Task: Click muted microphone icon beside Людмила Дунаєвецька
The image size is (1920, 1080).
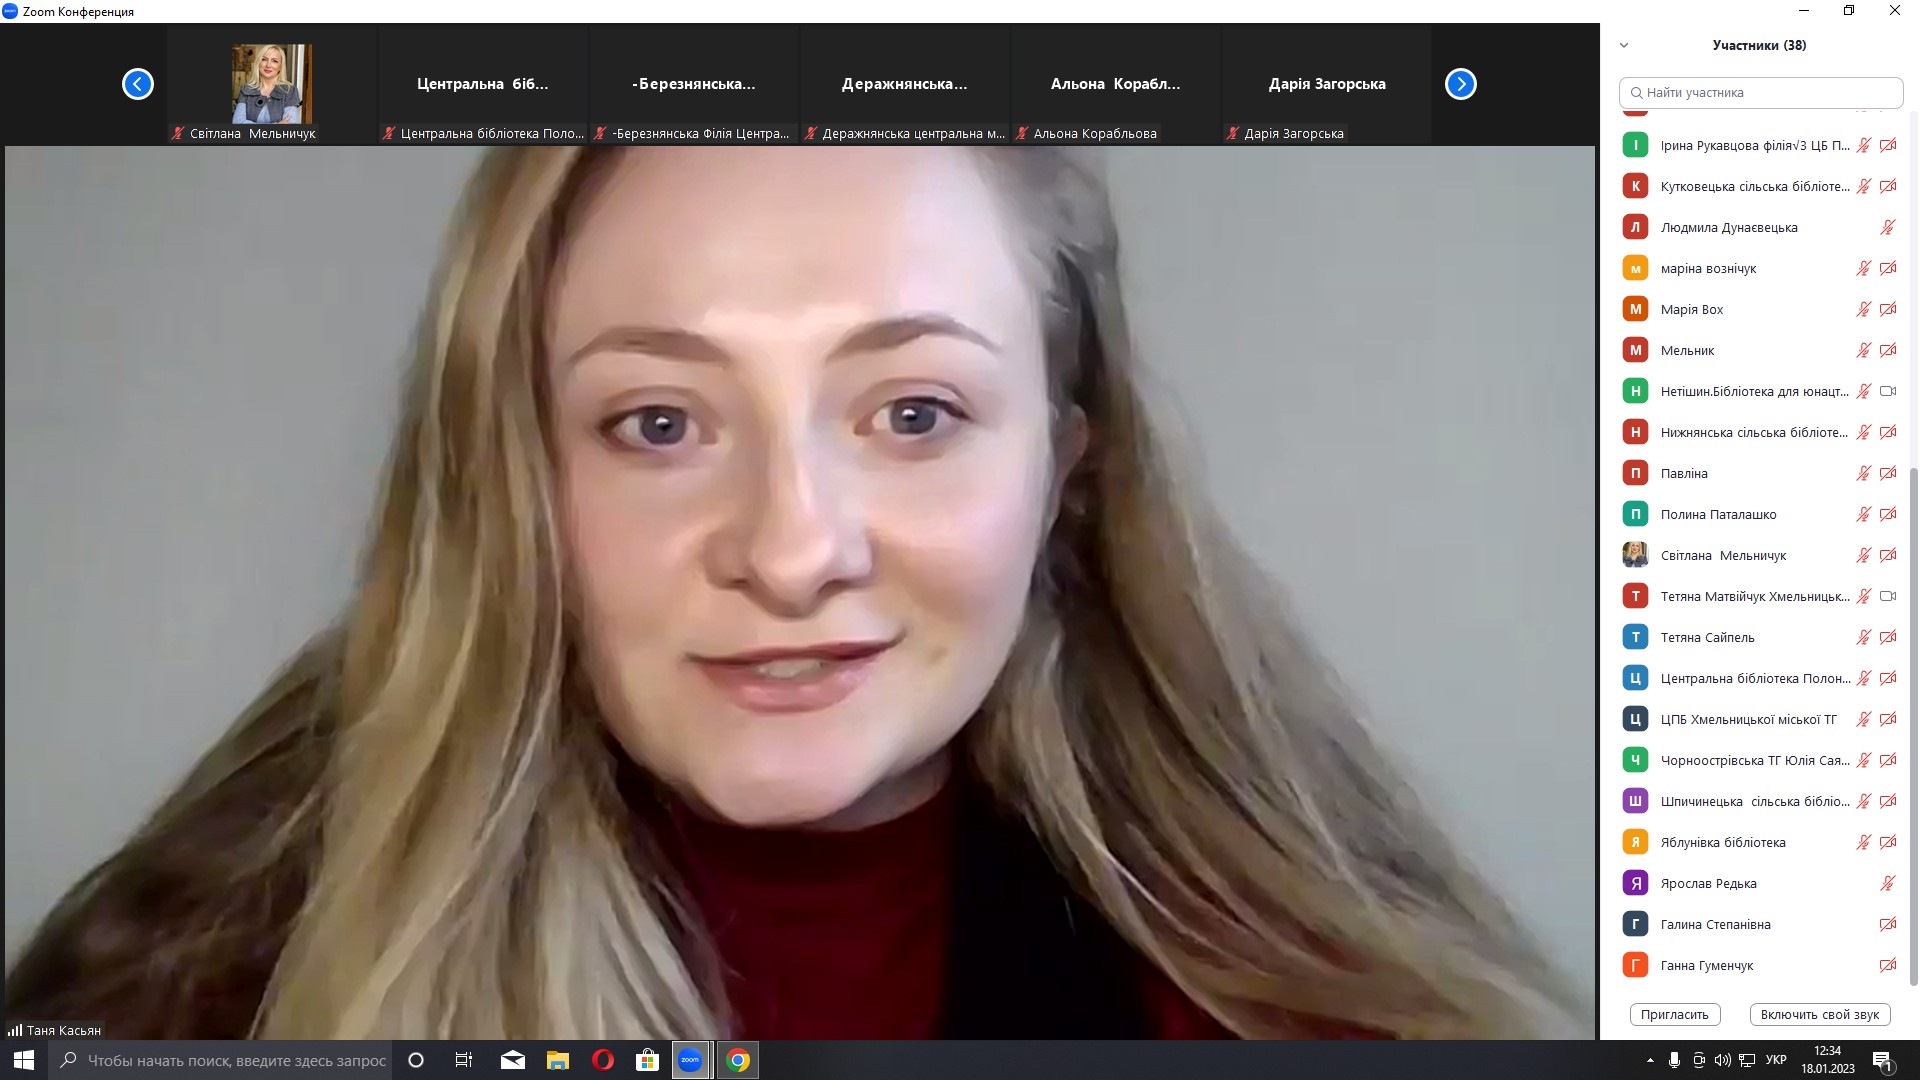Action: point(1887,228)
